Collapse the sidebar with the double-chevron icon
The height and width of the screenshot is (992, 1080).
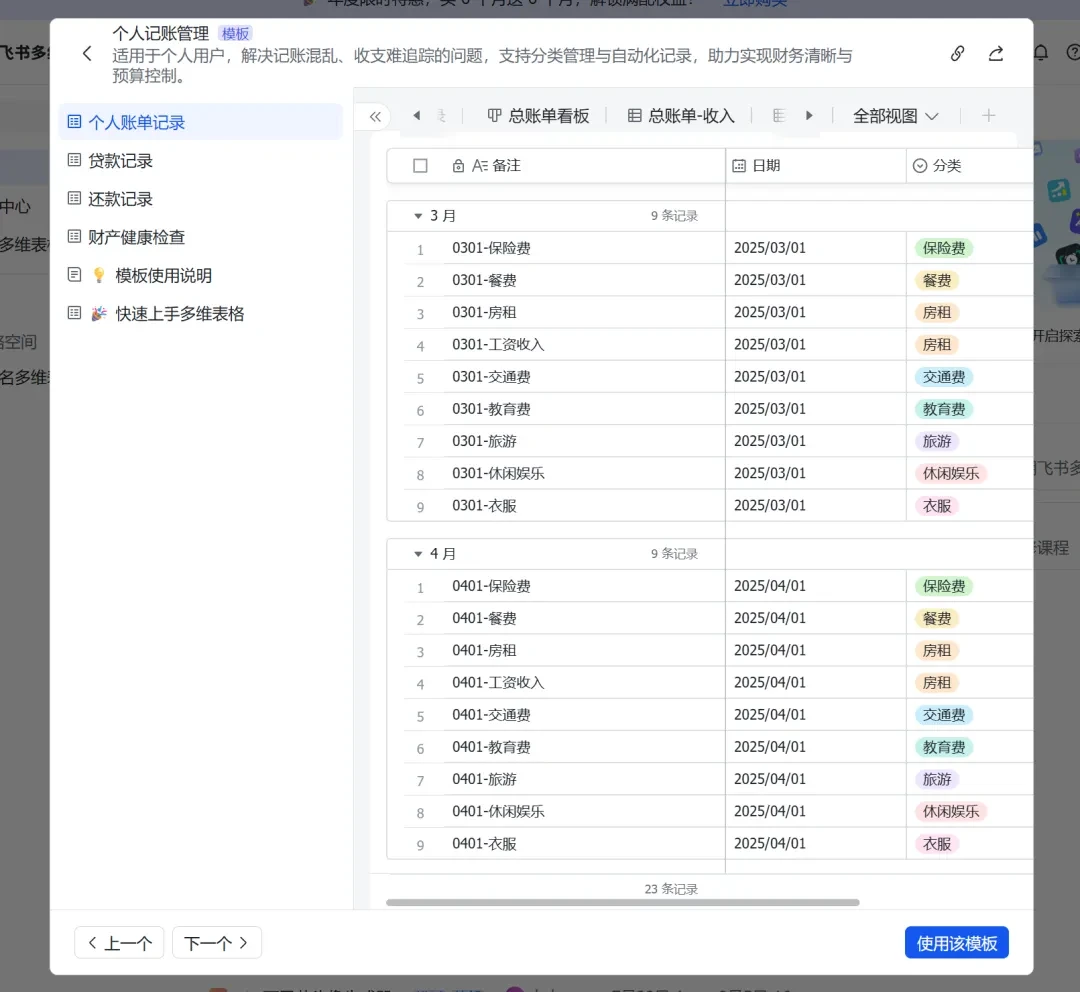(x=375, y=116)
